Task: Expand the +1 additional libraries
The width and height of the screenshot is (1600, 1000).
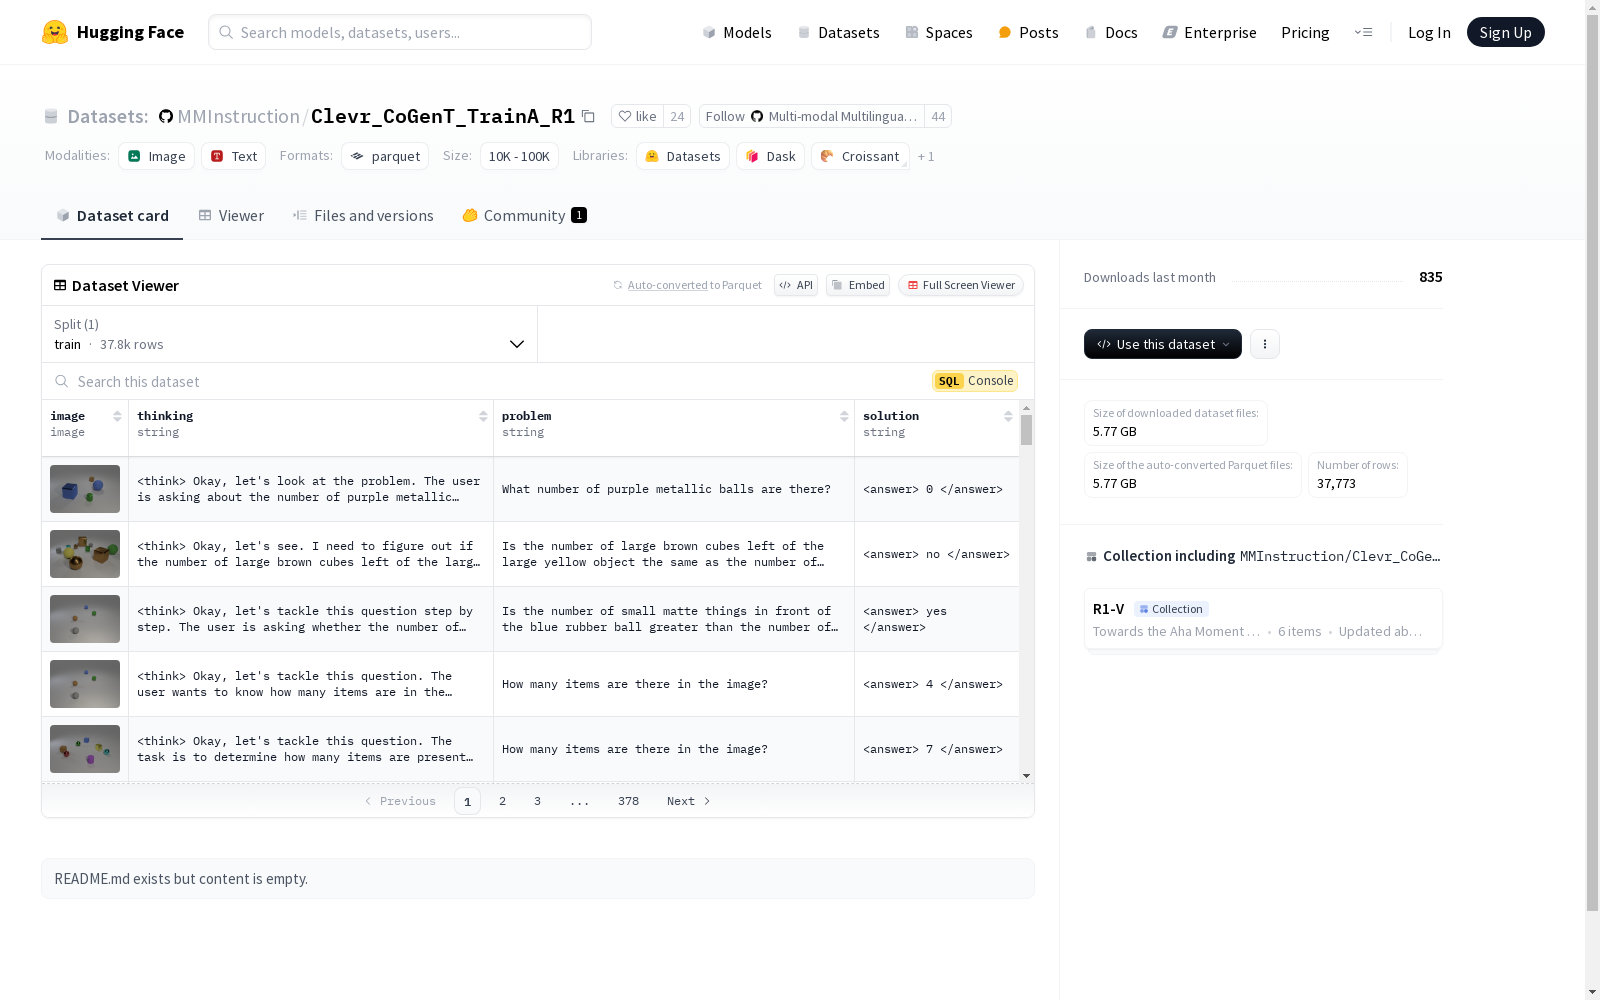Action: click(926, 156)
